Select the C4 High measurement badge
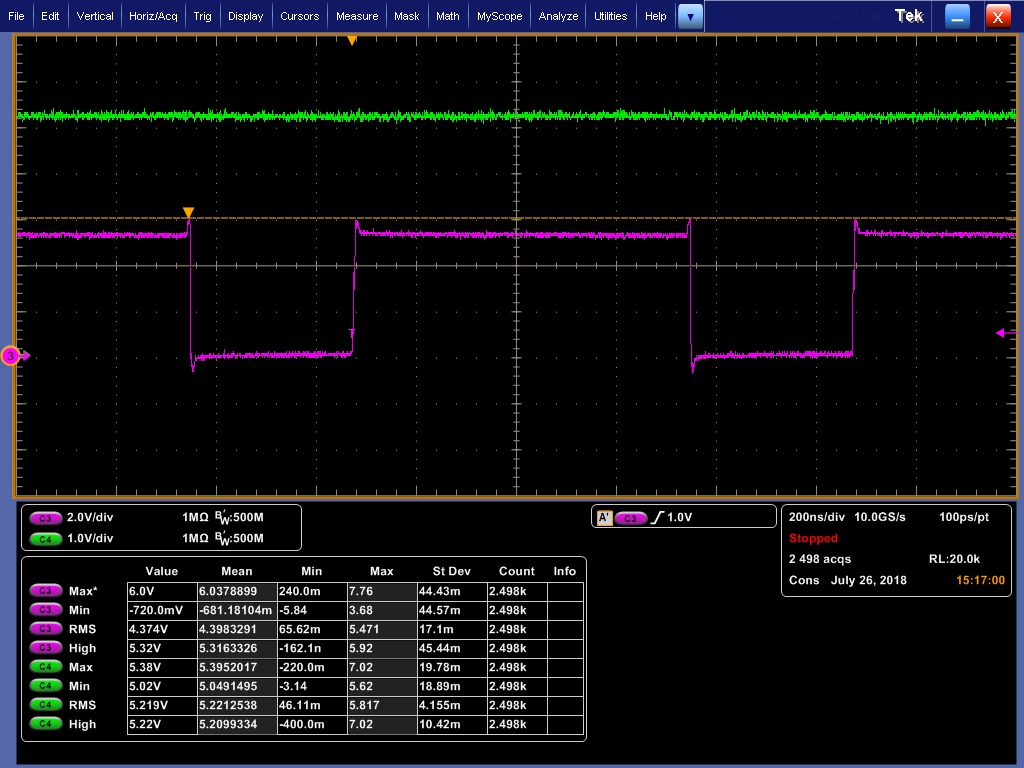This screenshot has height=768, width=1024. 45,724
